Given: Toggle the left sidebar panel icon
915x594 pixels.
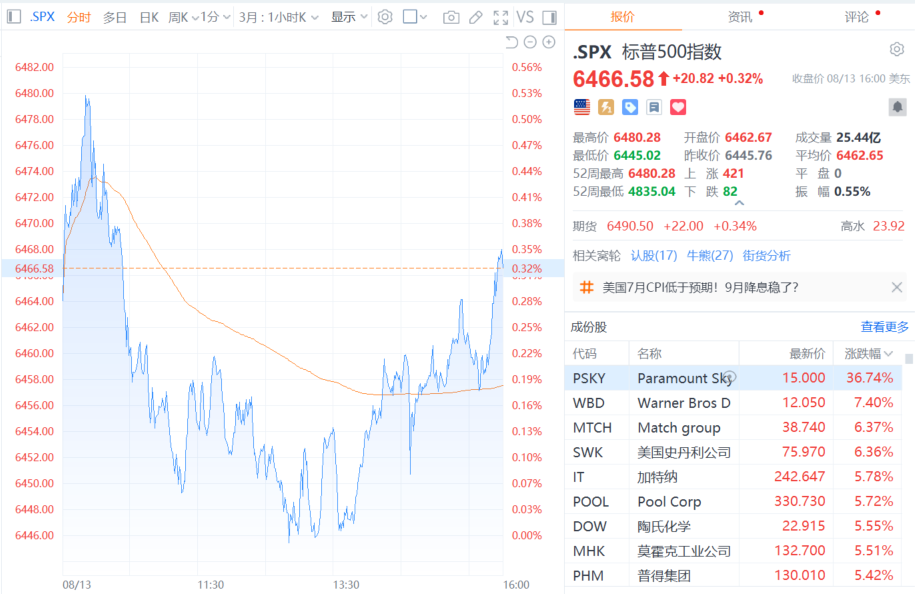Looking at the screenshot, I should 14,17.
